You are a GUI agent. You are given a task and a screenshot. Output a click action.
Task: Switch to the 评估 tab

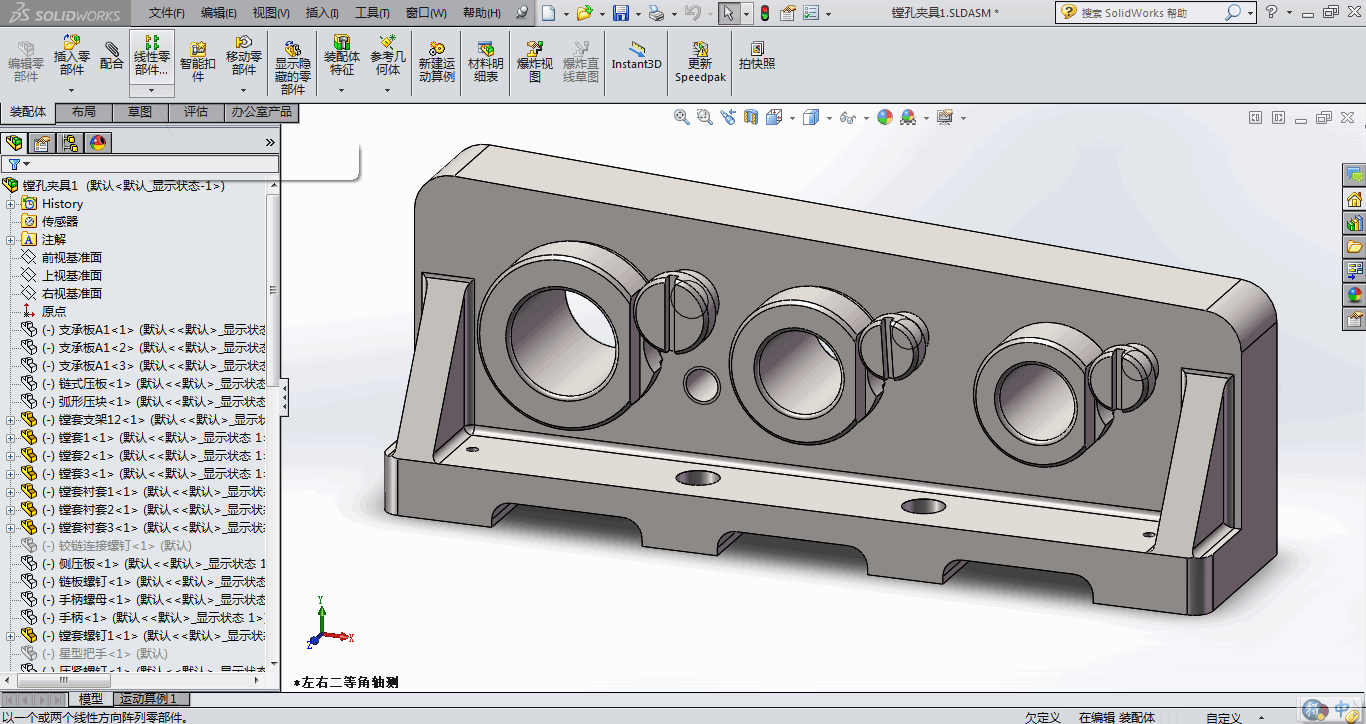pos(196,112)
